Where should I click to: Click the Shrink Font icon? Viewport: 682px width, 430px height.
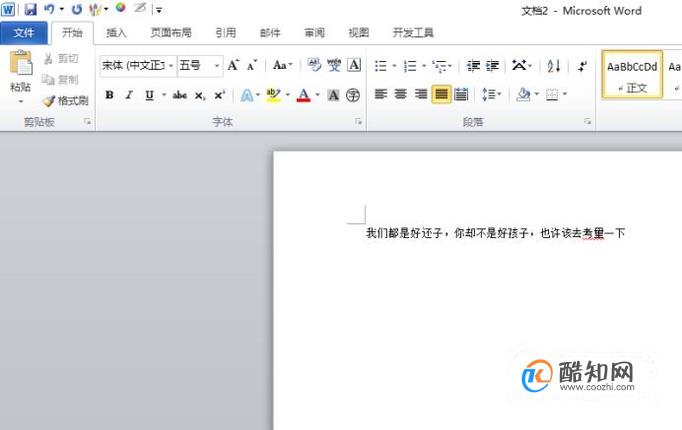252,65
